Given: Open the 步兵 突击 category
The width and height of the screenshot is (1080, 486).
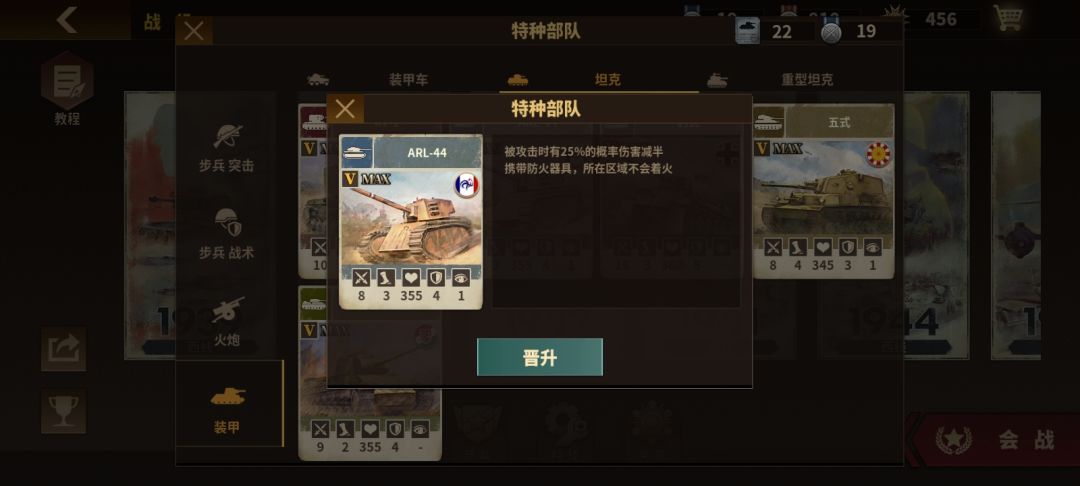Looking at the screenshot, I should click(227, 148).
